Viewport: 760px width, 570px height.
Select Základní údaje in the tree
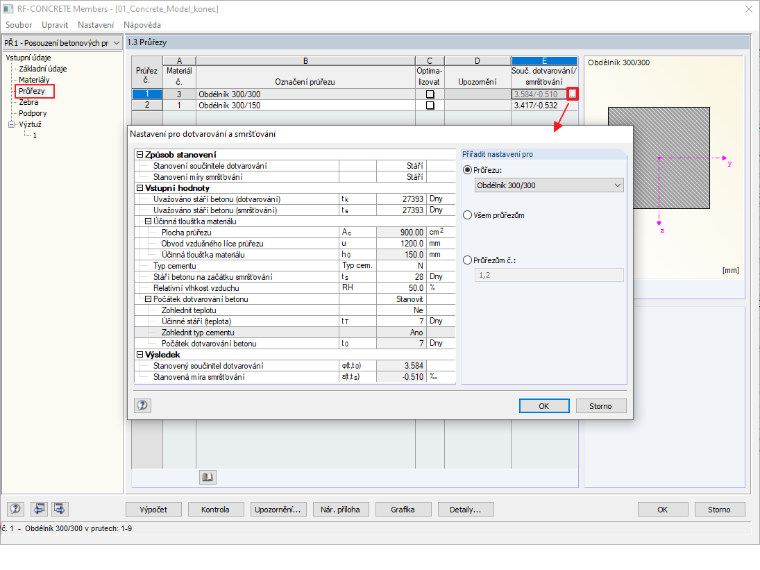pos(43,69)
